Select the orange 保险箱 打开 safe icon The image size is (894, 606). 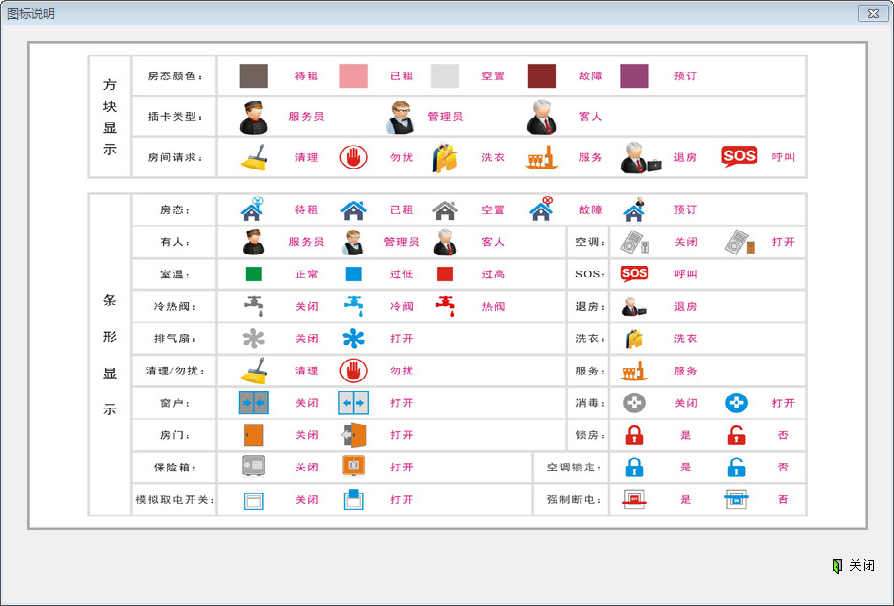click(353, 466)
